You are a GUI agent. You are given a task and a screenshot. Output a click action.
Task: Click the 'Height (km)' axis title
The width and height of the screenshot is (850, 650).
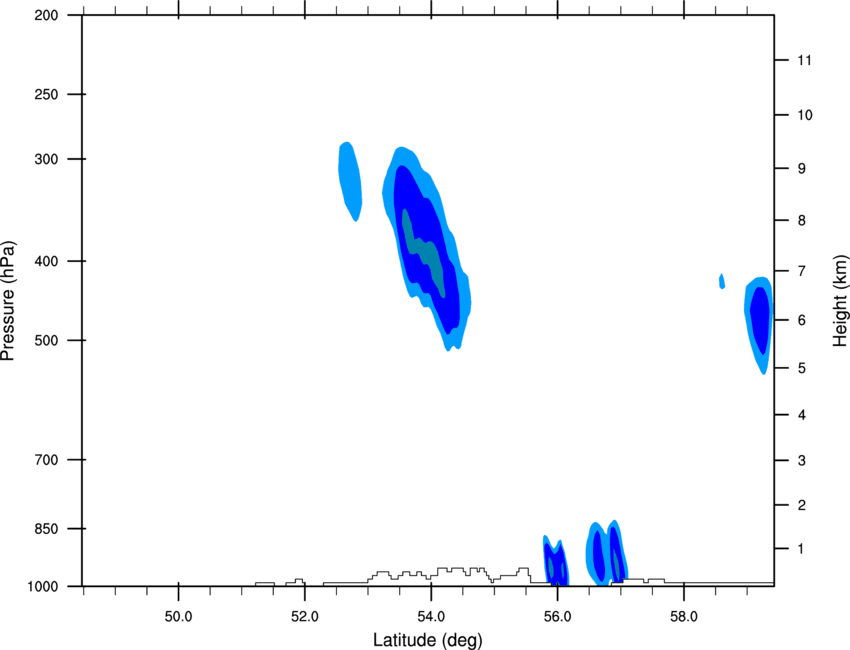coord(840,301)
